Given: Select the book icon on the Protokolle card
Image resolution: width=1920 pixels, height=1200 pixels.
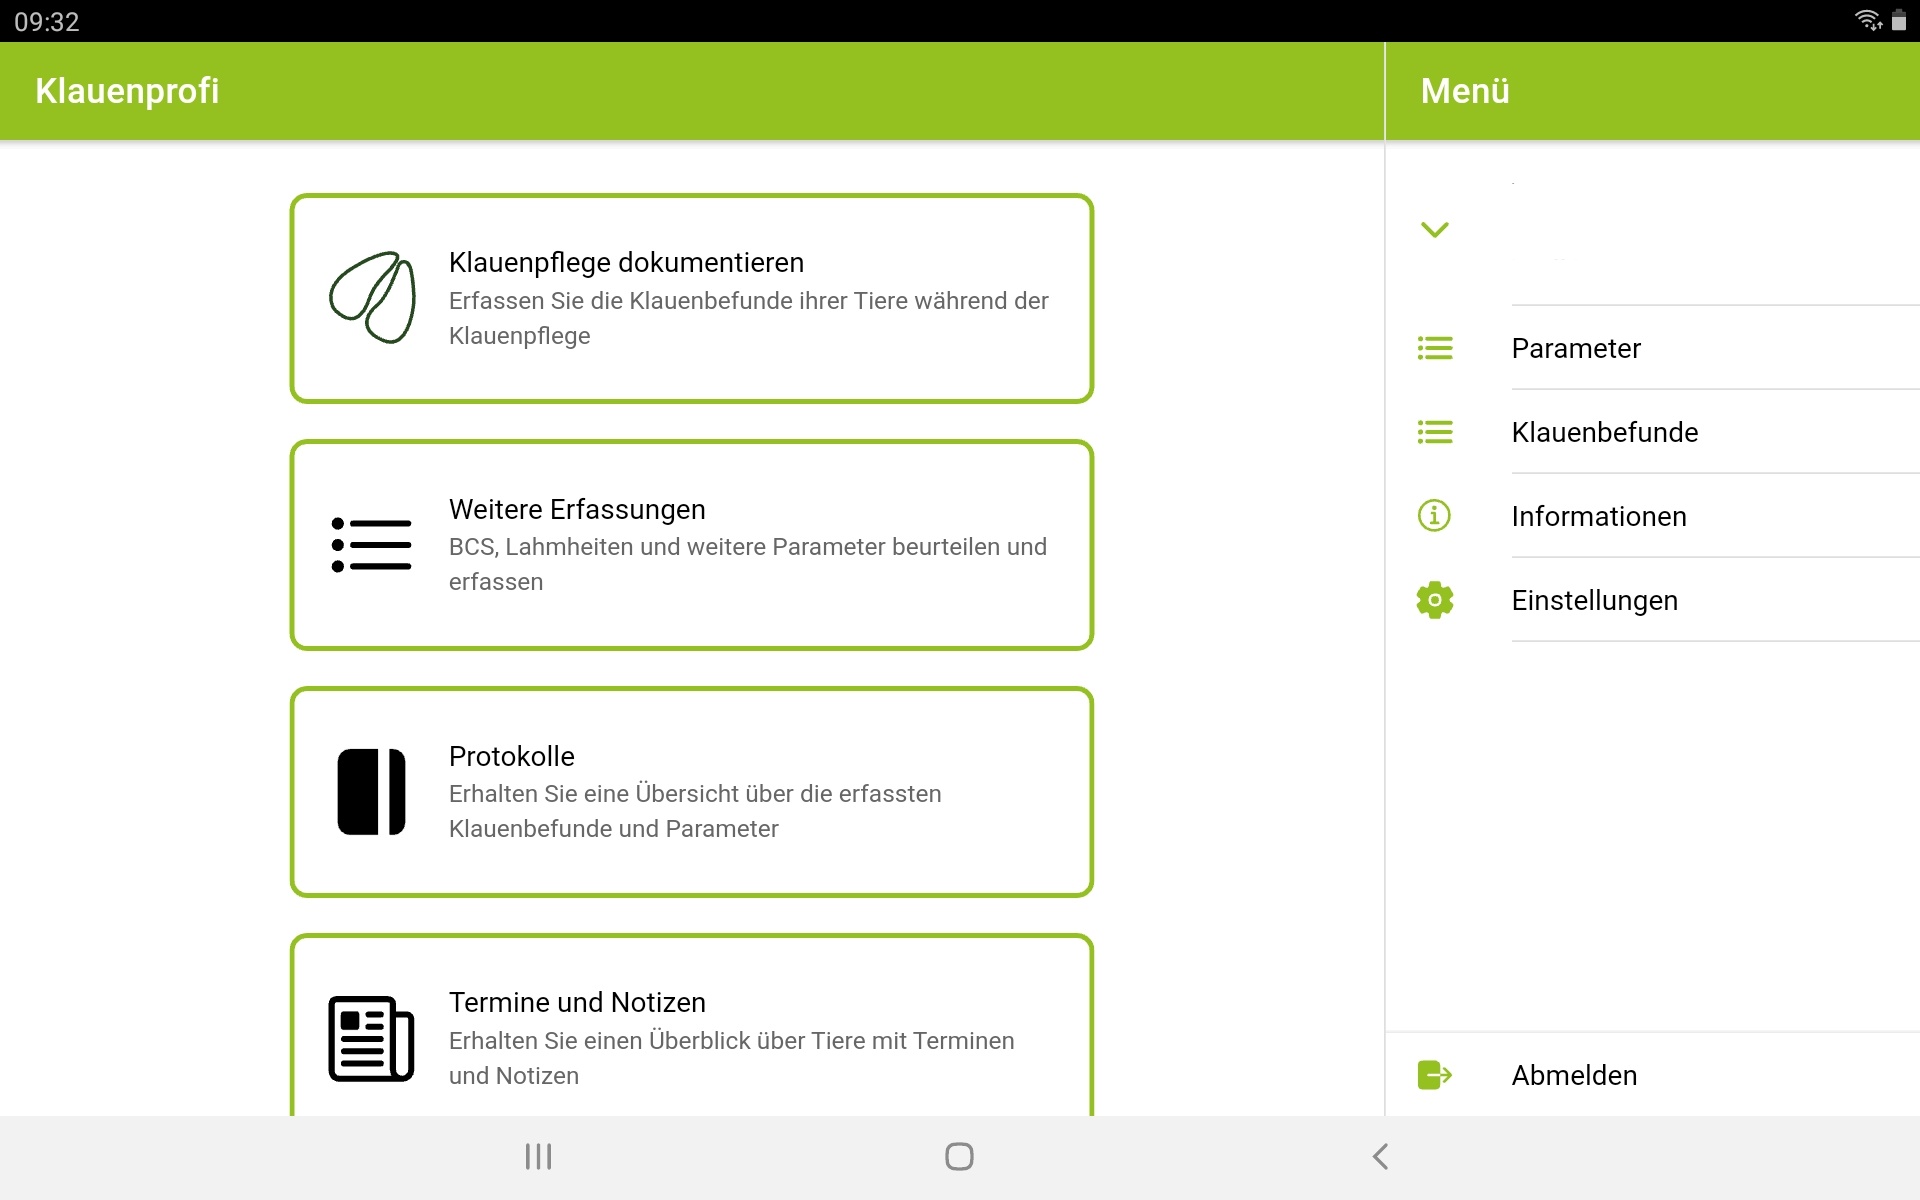Looking at the screenshot, I should pos(371,791).
